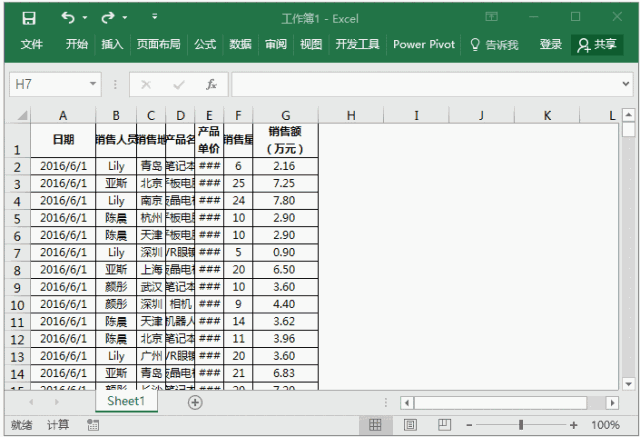Image resolution: width=640 pixels, height=437 pixels.
Task: Undo the last action
Action: [68, 18]
